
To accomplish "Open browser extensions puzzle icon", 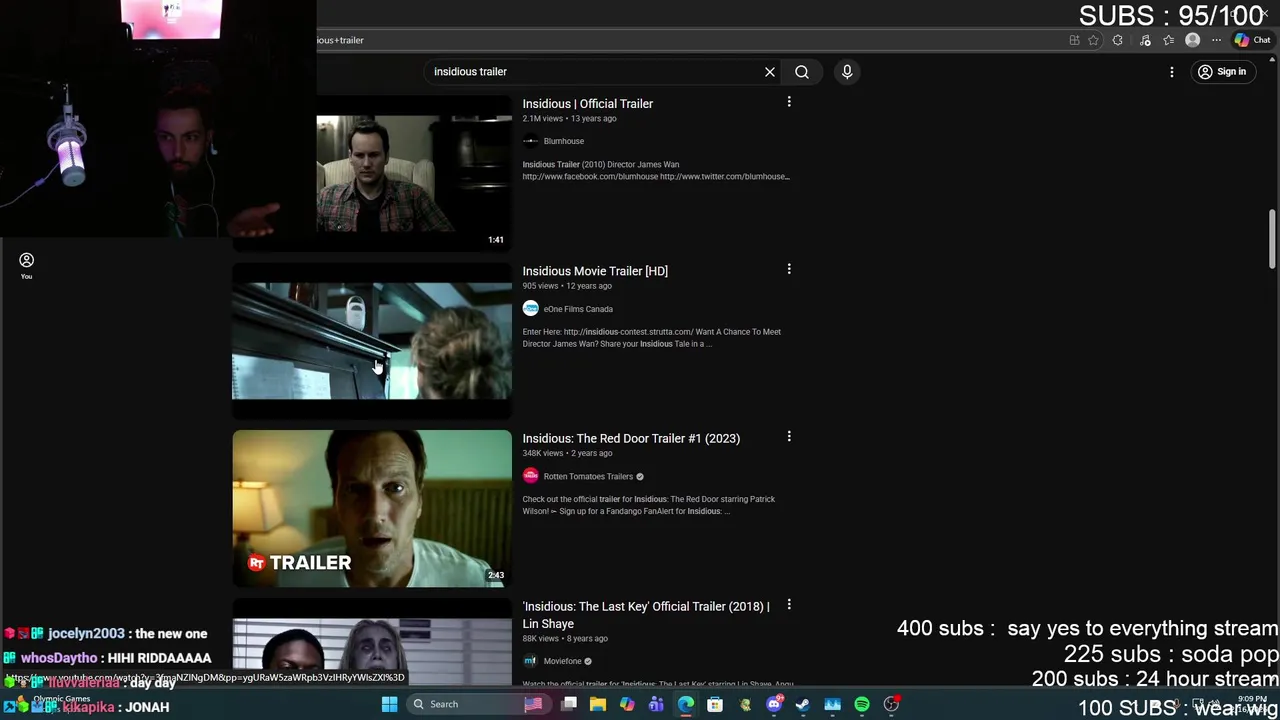I will [1118, 40].
